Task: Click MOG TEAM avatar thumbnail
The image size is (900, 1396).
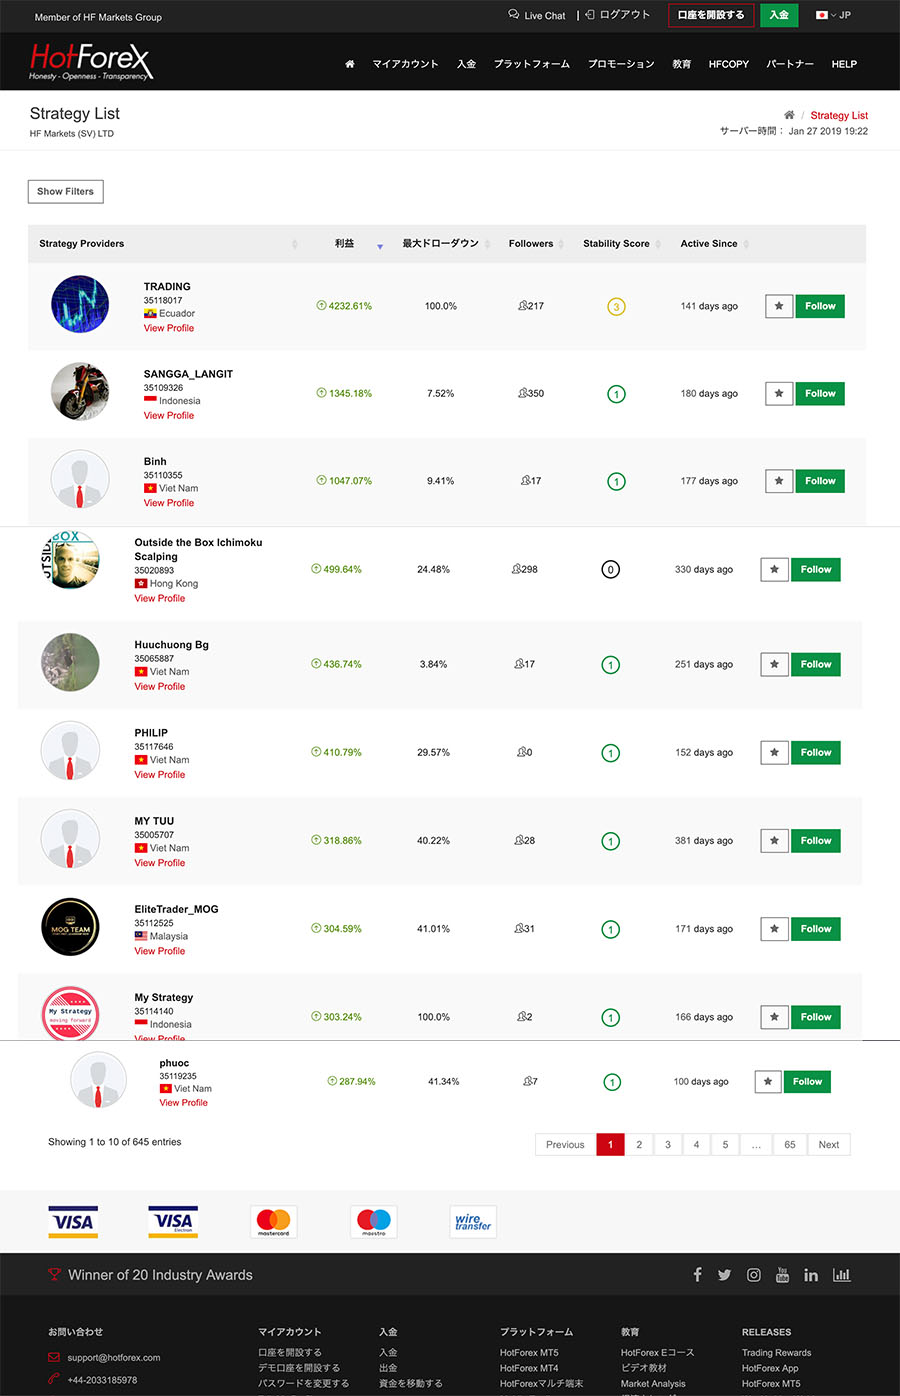Action: point(70,928)
